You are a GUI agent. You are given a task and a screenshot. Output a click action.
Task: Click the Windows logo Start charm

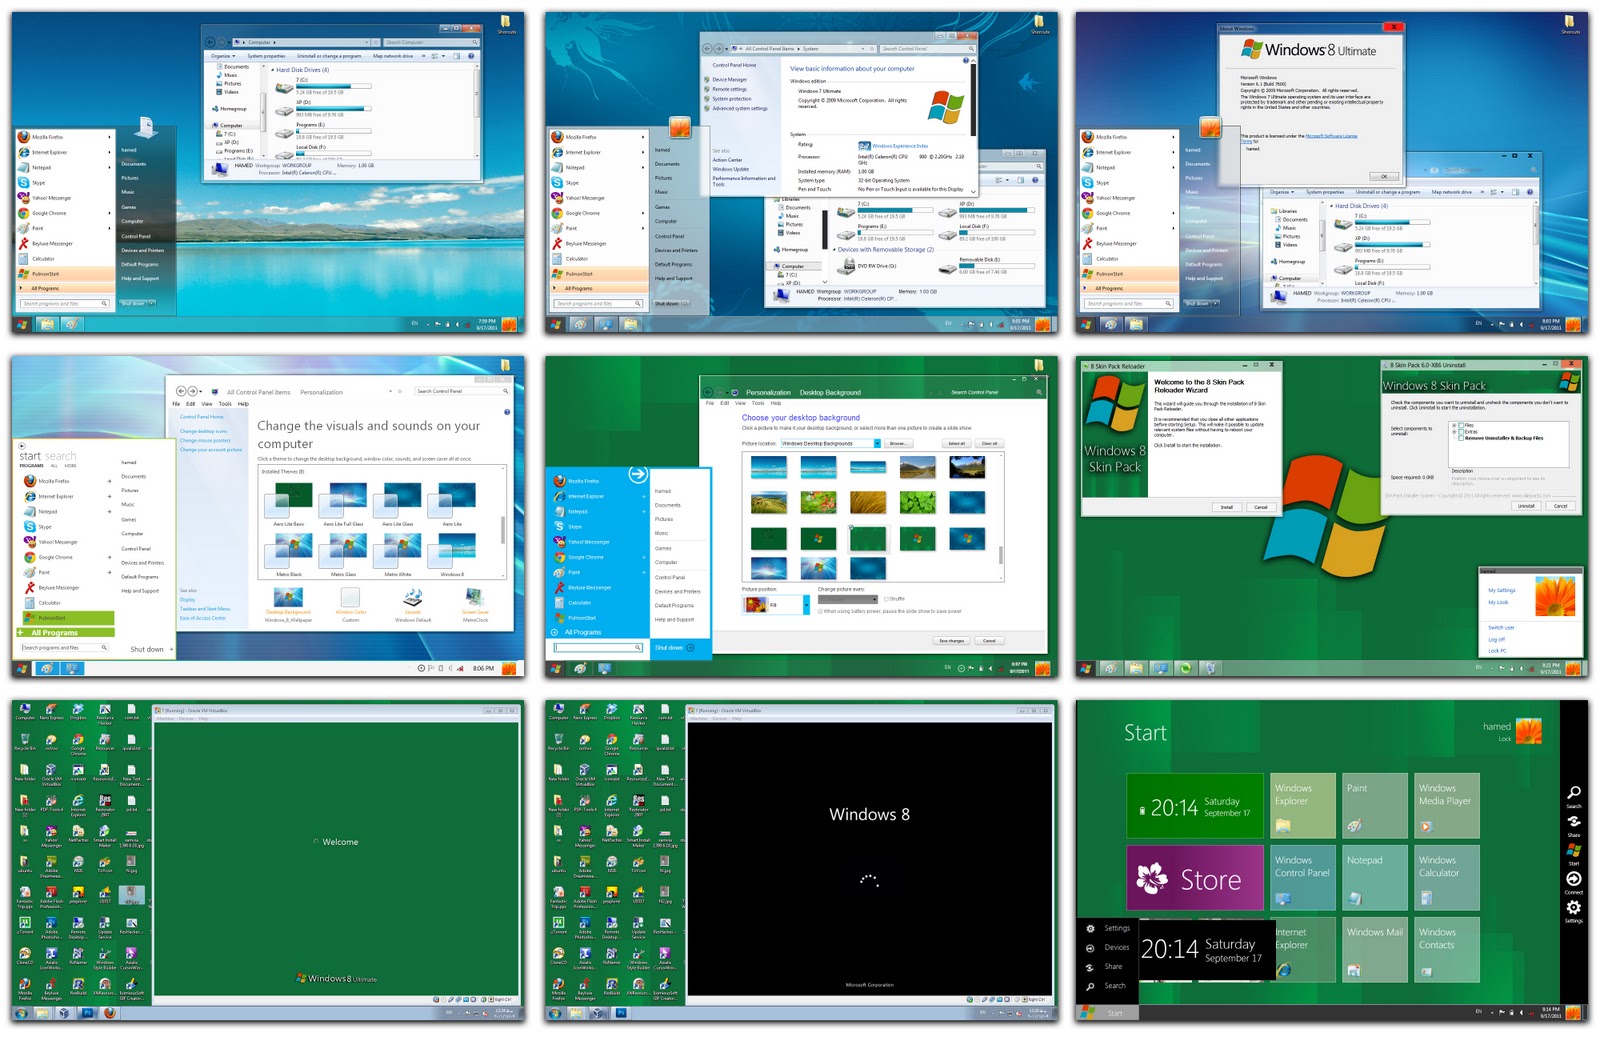[1573, 850]
